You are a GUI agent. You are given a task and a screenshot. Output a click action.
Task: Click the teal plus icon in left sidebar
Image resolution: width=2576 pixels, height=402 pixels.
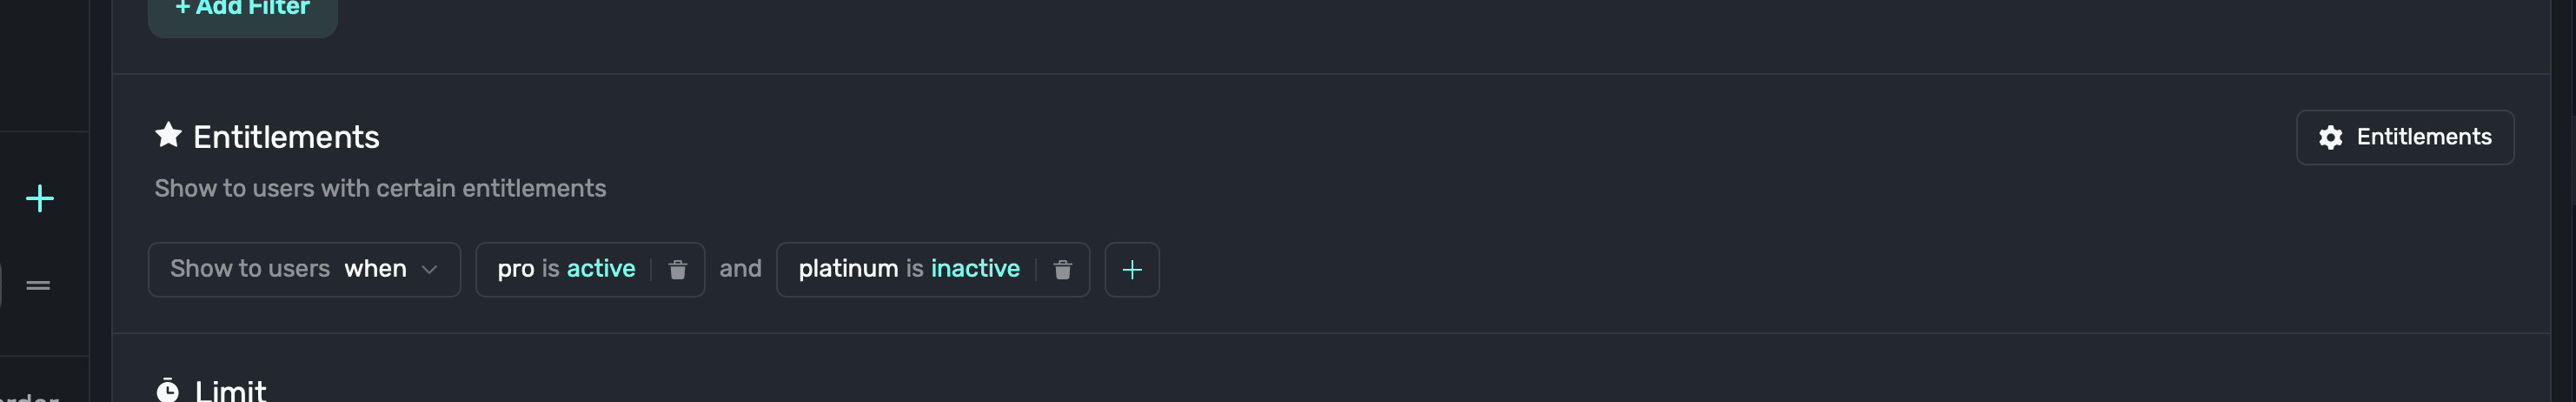[x=40, y=199]
